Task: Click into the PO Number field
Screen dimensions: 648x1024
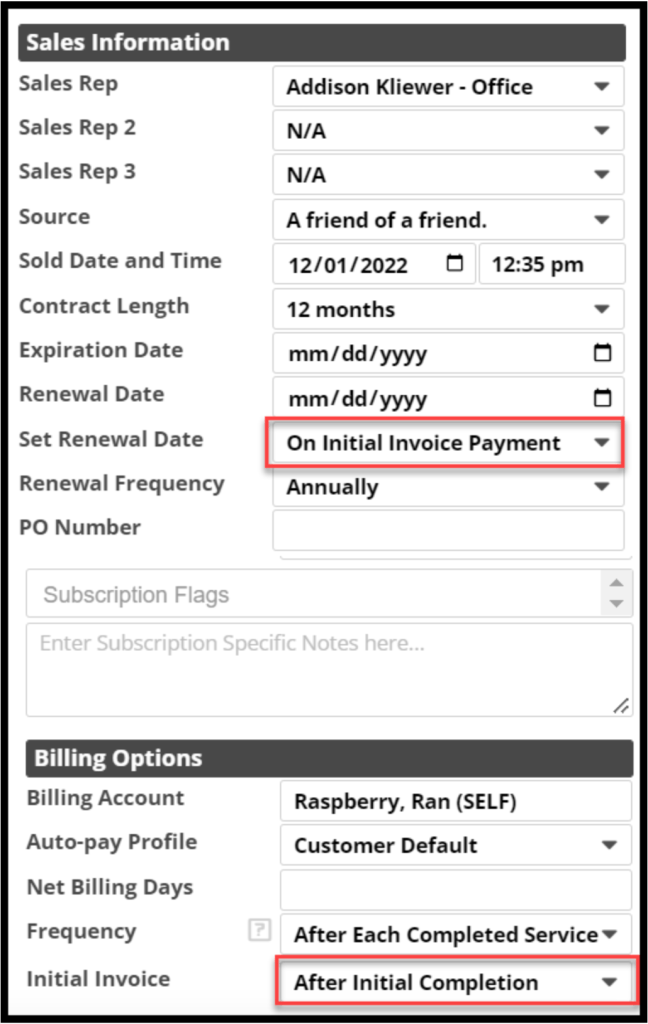Action: tap(448, 530)
